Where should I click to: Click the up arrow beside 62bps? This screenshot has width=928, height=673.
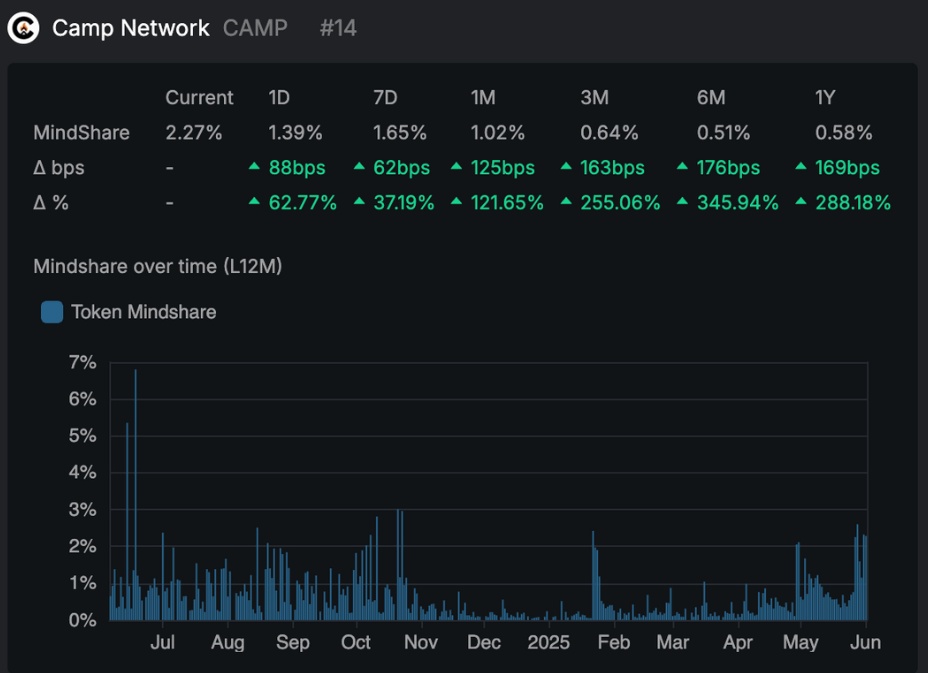[359, 166]
